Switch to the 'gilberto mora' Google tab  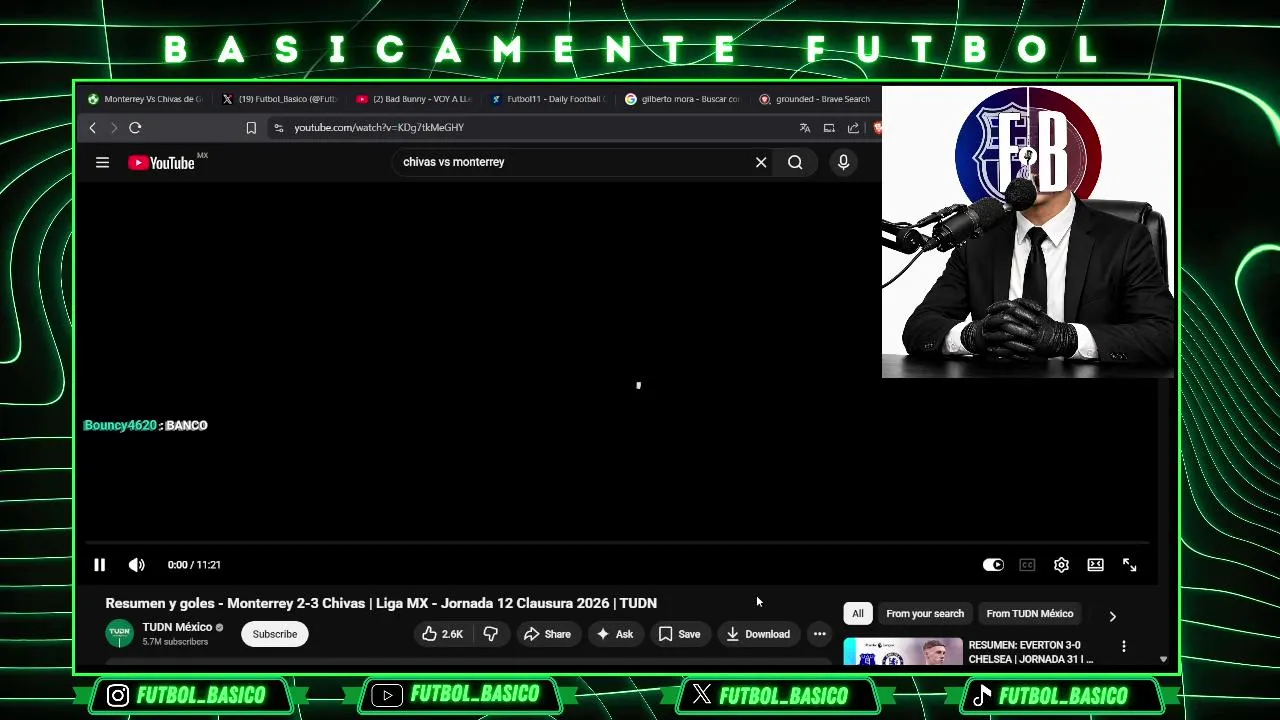coord(682,99)
